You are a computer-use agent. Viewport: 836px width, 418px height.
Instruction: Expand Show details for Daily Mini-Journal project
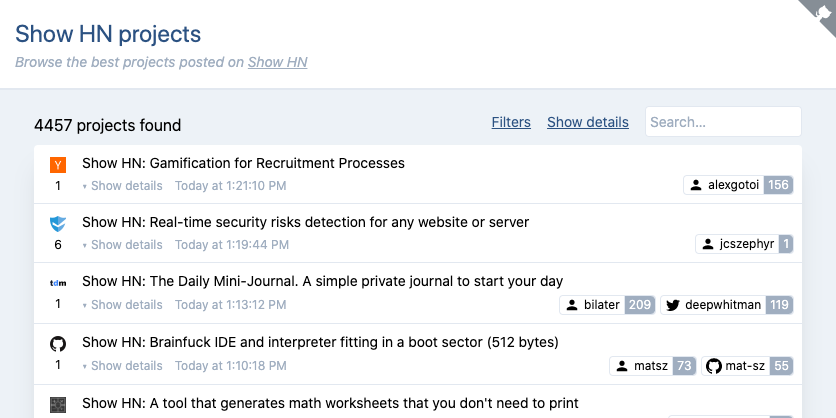122,305
